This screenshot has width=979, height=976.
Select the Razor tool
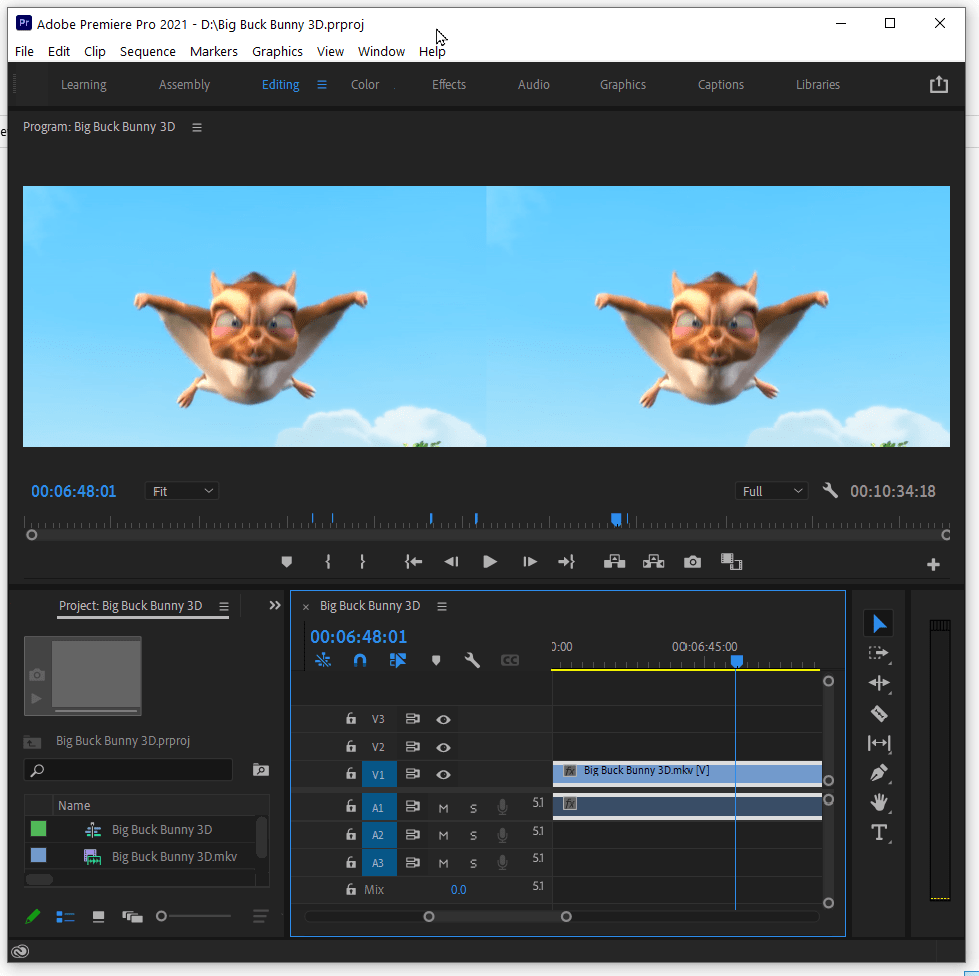[x=878, y=713]
